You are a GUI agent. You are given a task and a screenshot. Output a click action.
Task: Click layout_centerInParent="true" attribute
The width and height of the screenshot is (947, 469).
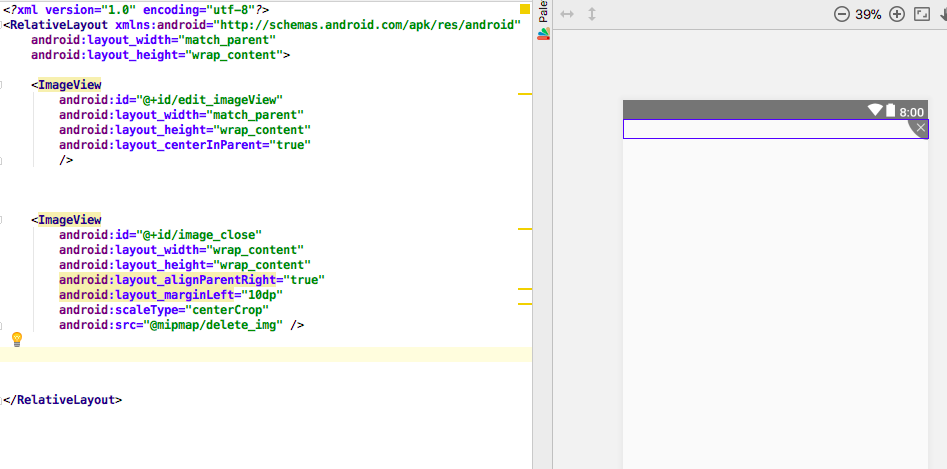(x=185, y=145)
